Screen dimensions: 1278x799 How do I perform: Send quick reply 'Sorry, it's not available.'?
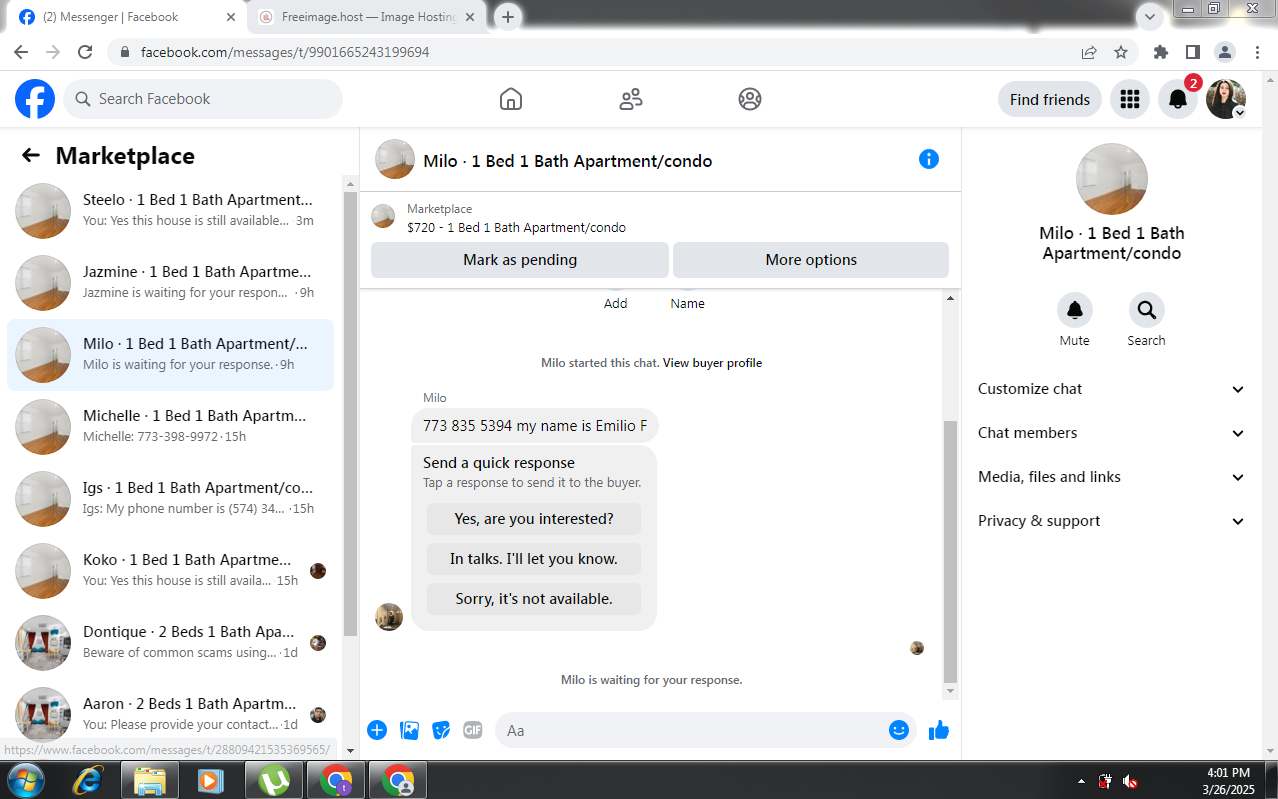click(x=534, y=599)
